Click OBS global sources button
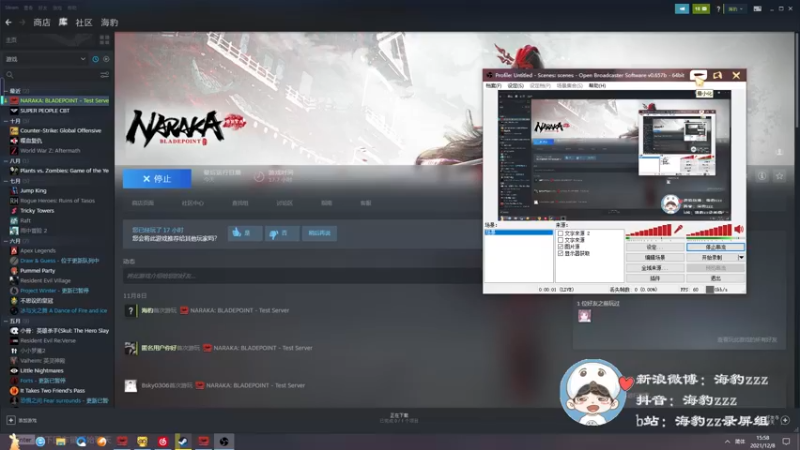 pos(655,268)
